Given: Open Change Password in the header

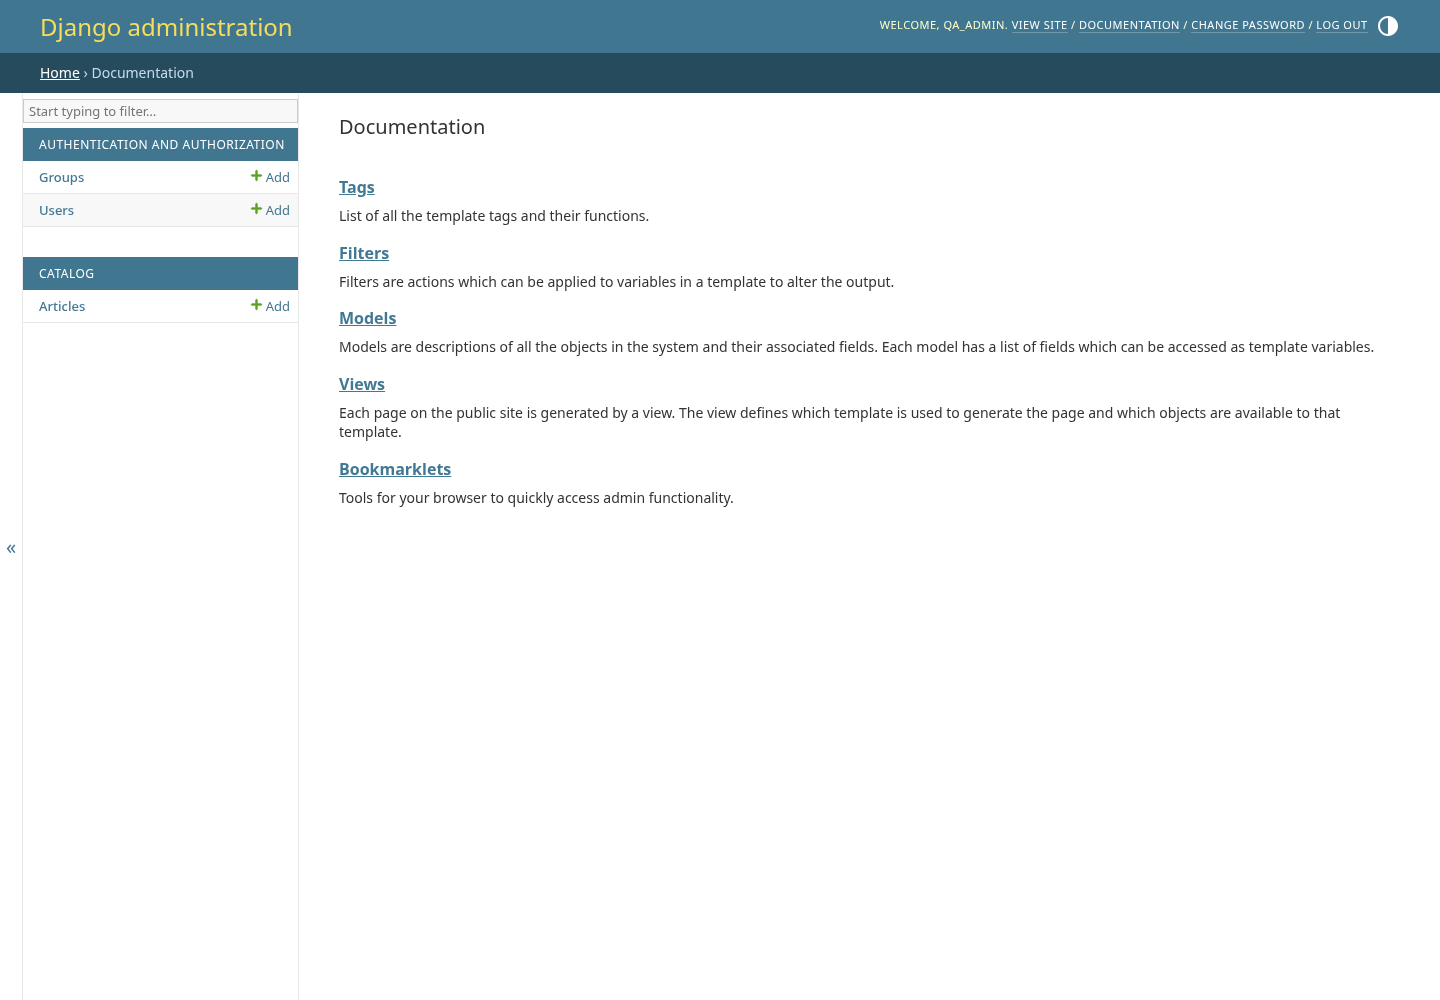Looking at the screenshot, I should 1247,25.
